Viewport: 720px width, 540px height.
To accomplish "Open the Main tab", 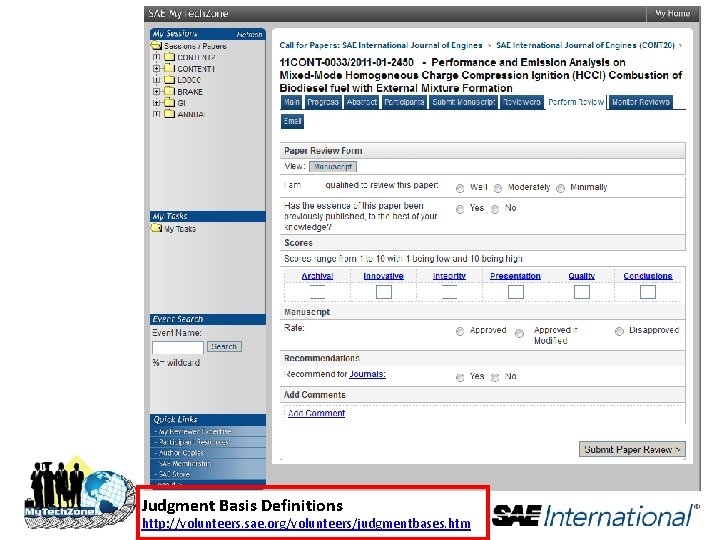I will pos(291,102).
